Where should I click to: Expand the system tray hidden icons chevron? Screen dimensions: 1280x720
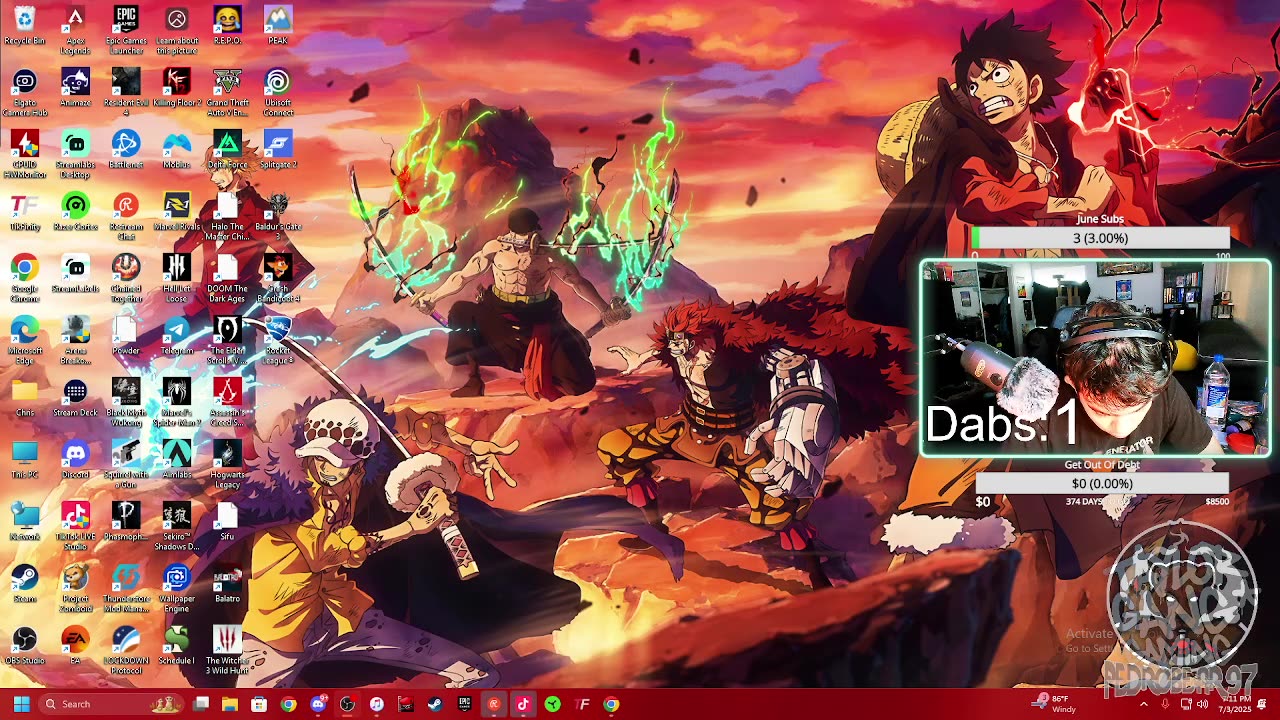(x=1144, y=704)
